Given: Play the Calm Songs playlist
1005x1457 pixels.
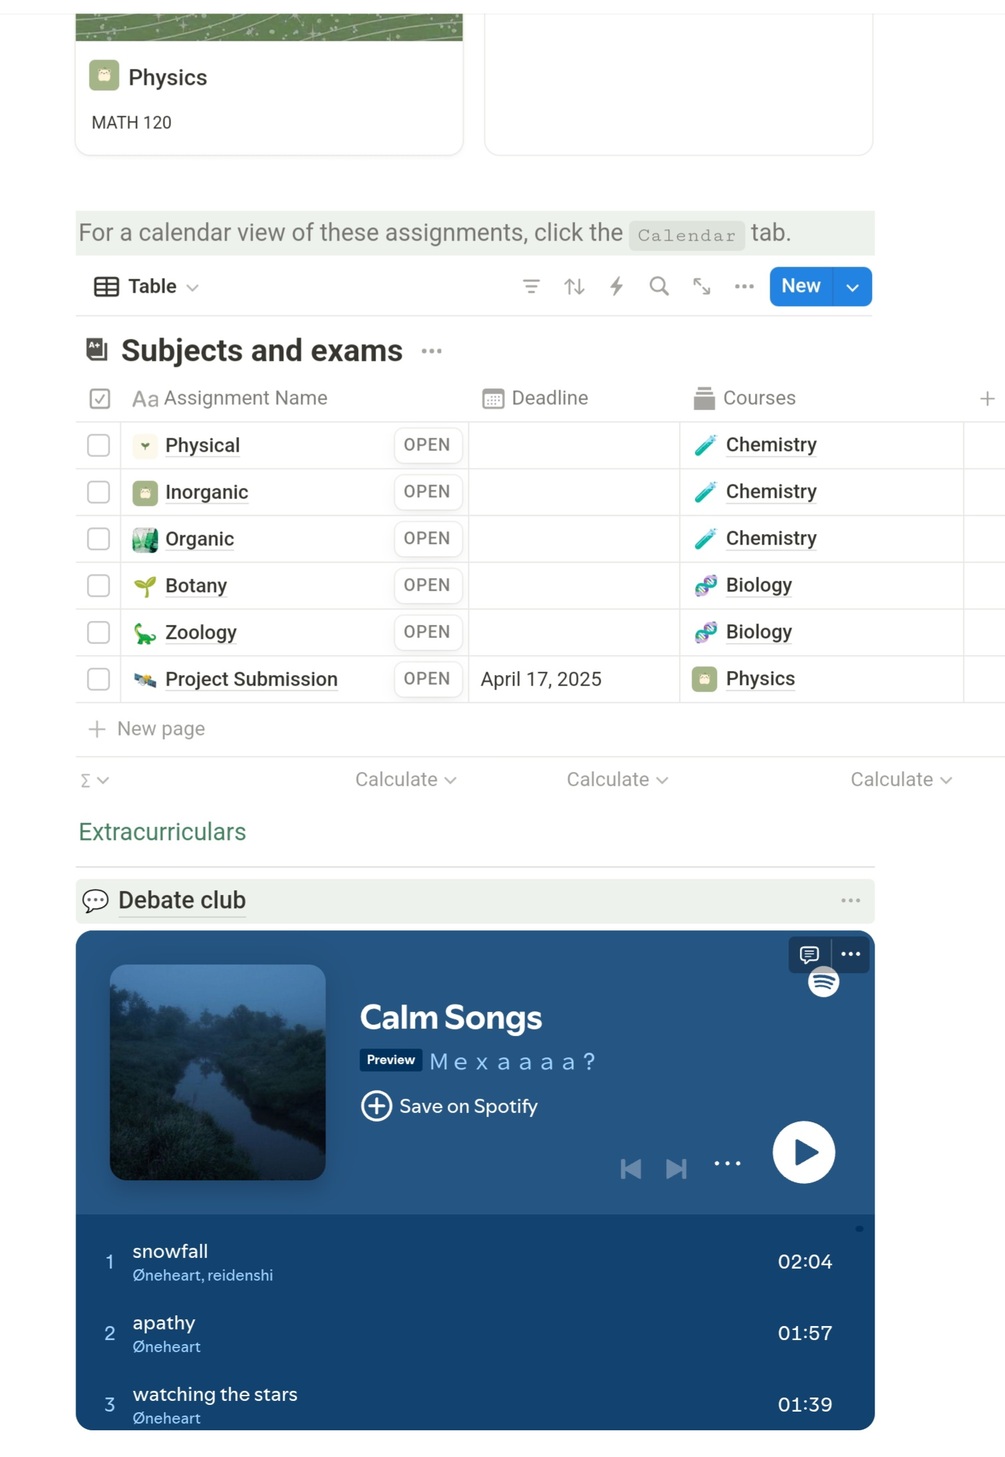Looking at the screenshot, I should coord(803,1152).
